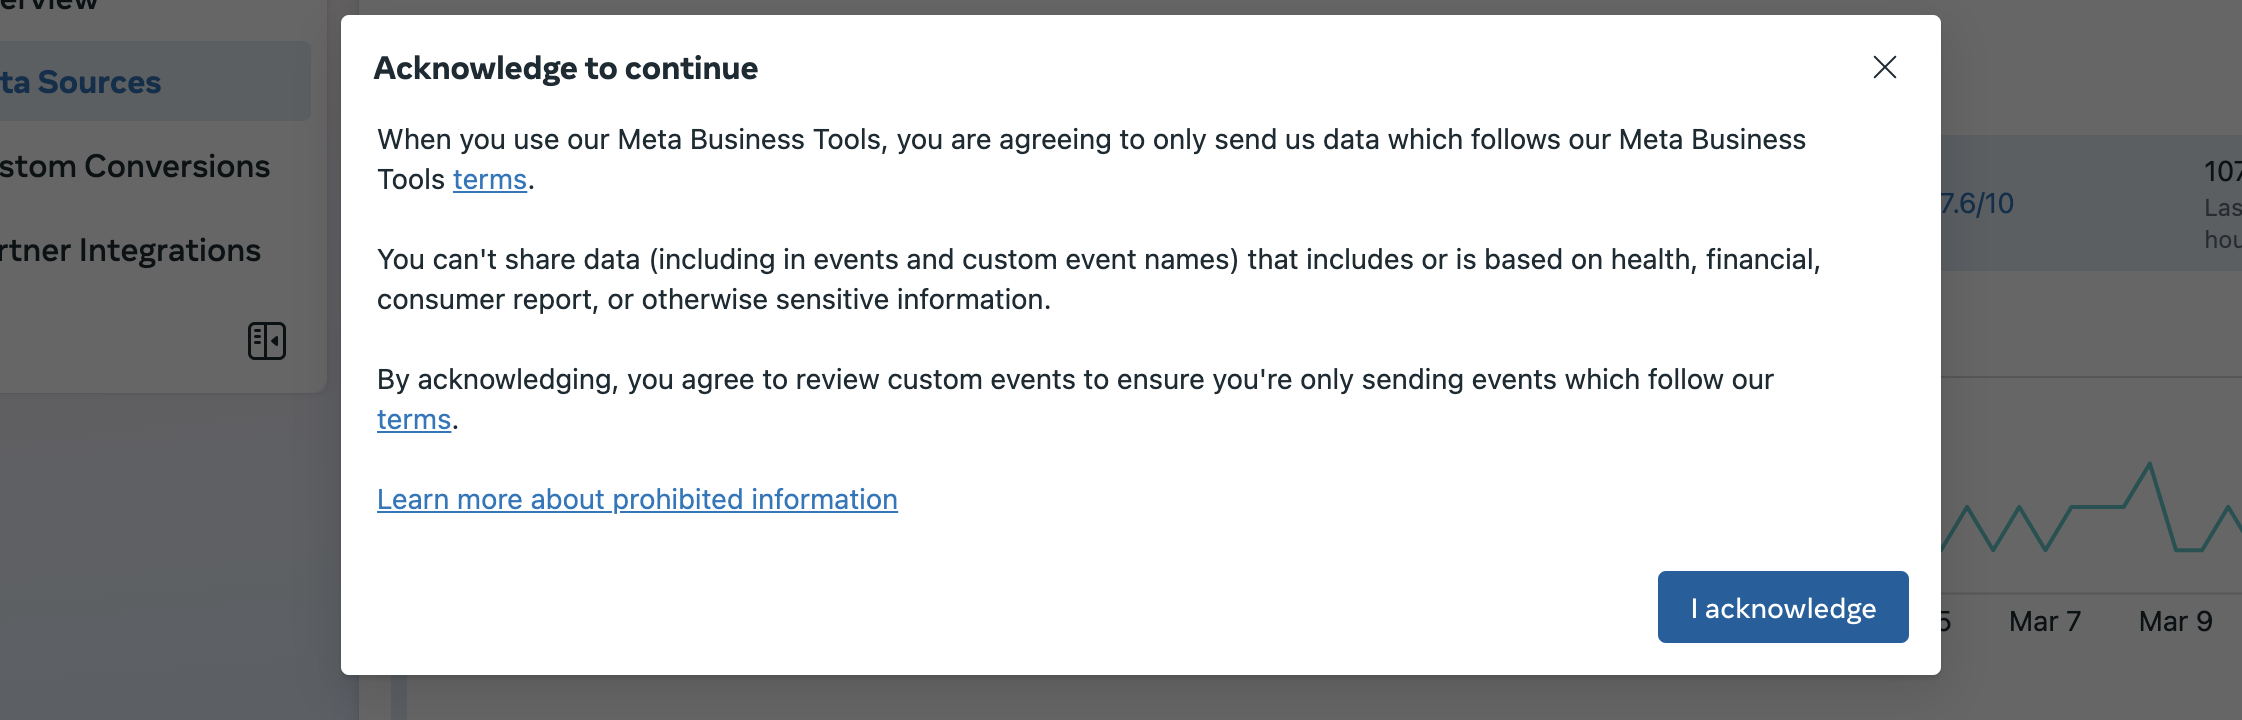This screenshot has width=2242, height=720.
Task: Open the terms link after Meta Business Tools
Action: (x=490, y=179)
